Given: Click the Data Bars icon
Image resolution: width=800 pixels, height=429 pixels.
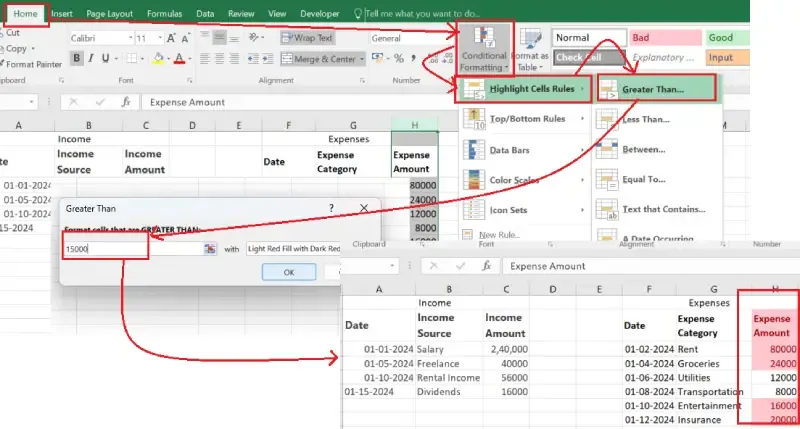Looking at the screenshot, I should point(473,149).
